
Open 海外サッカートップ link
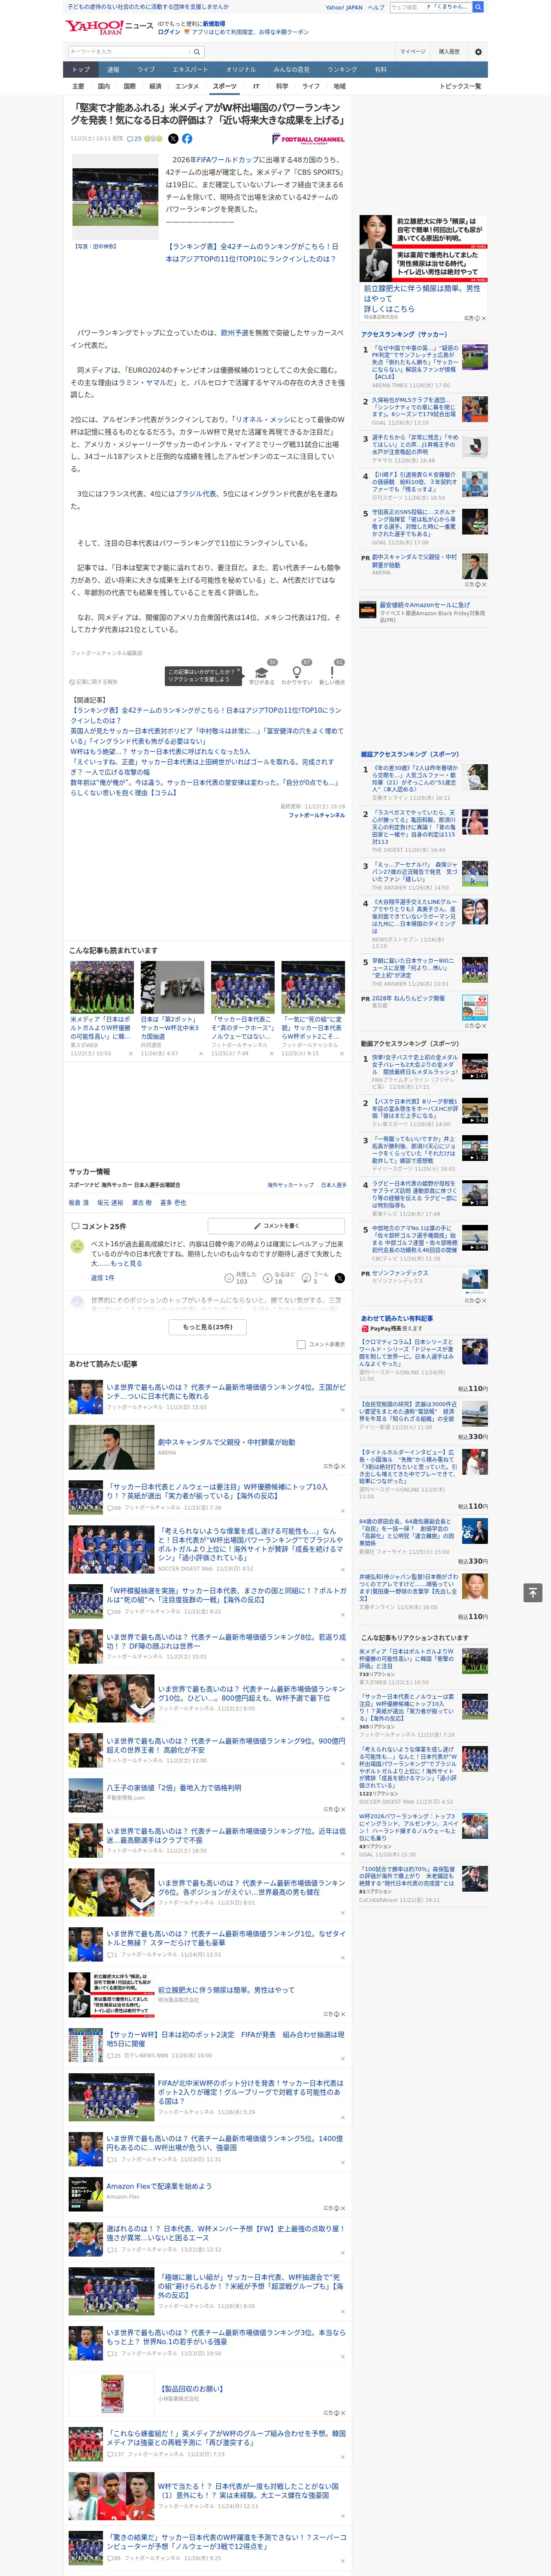tap(290, 1185)
